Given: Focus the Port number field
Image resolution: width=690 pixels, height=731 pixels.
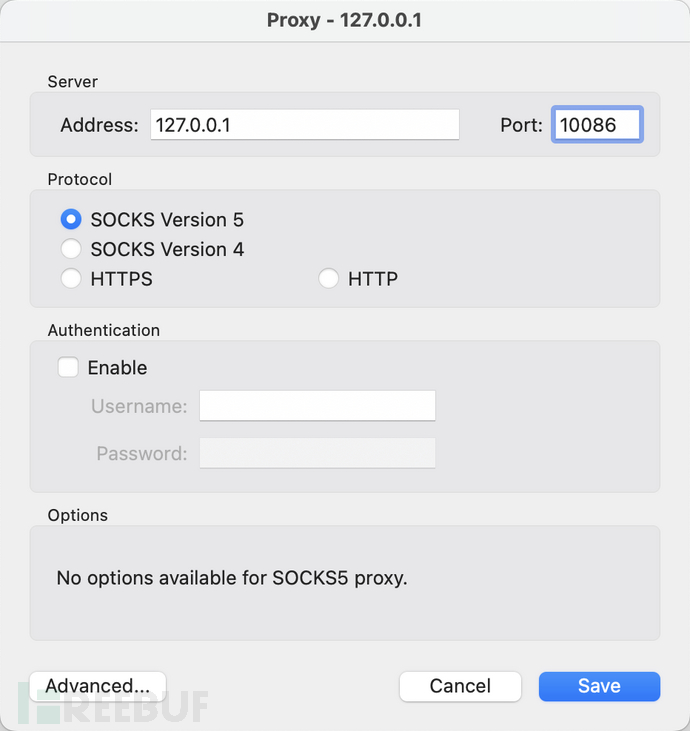Looking at the screenshot, I should pos(597,125).
